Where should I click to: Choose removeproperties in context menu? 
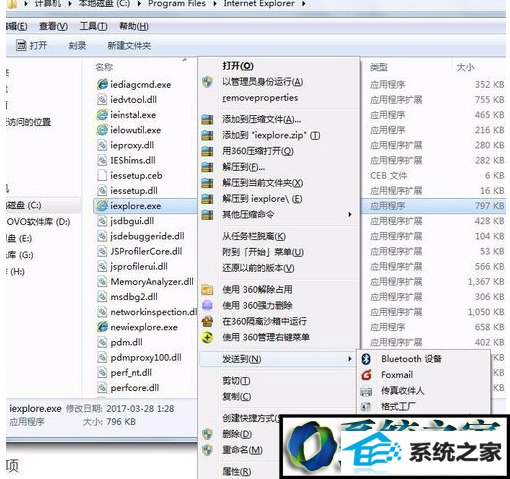(260, 98)
